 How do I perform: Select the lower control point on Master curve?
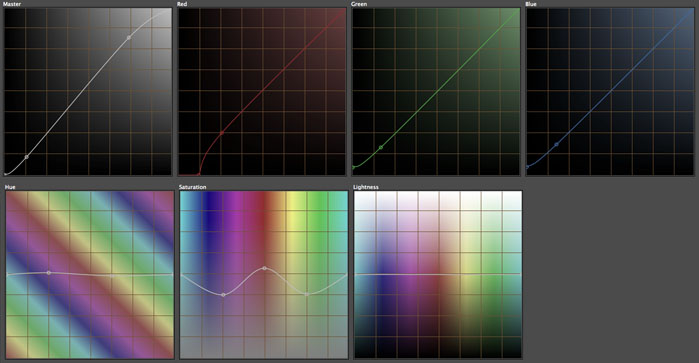coord(26,157)
